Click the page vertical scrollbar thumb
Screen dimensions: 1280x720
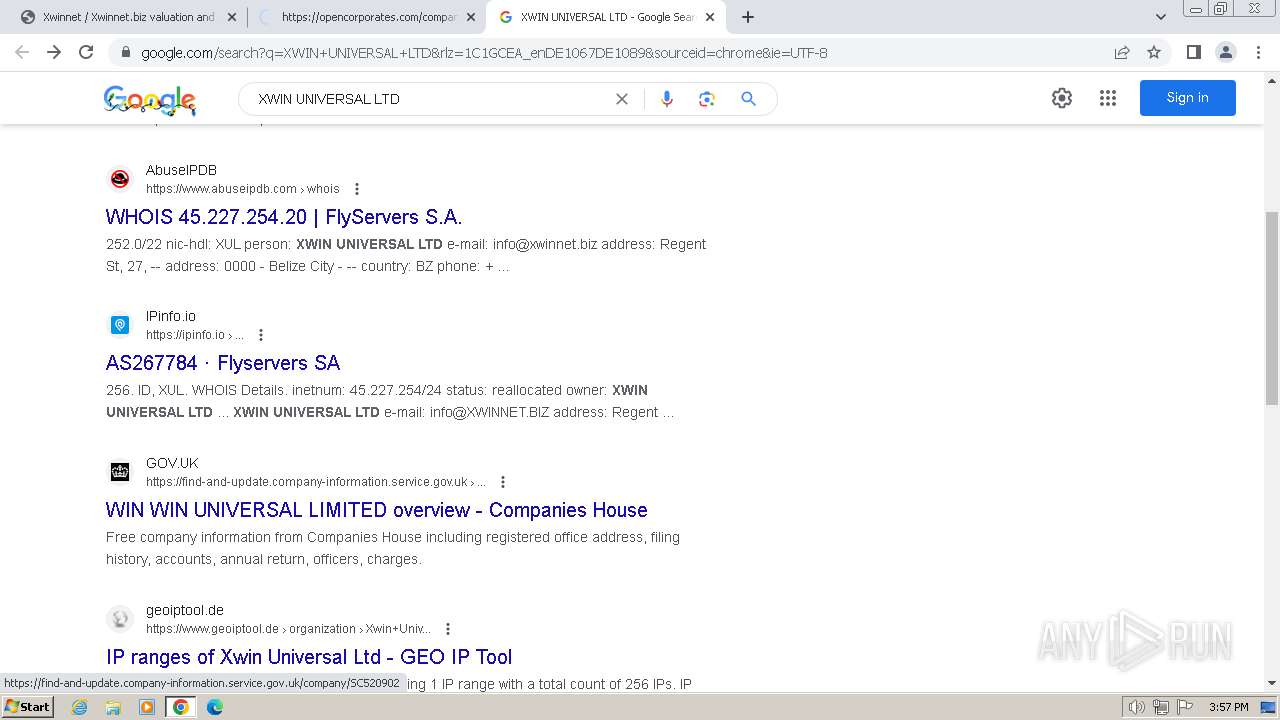(1272, 308)
